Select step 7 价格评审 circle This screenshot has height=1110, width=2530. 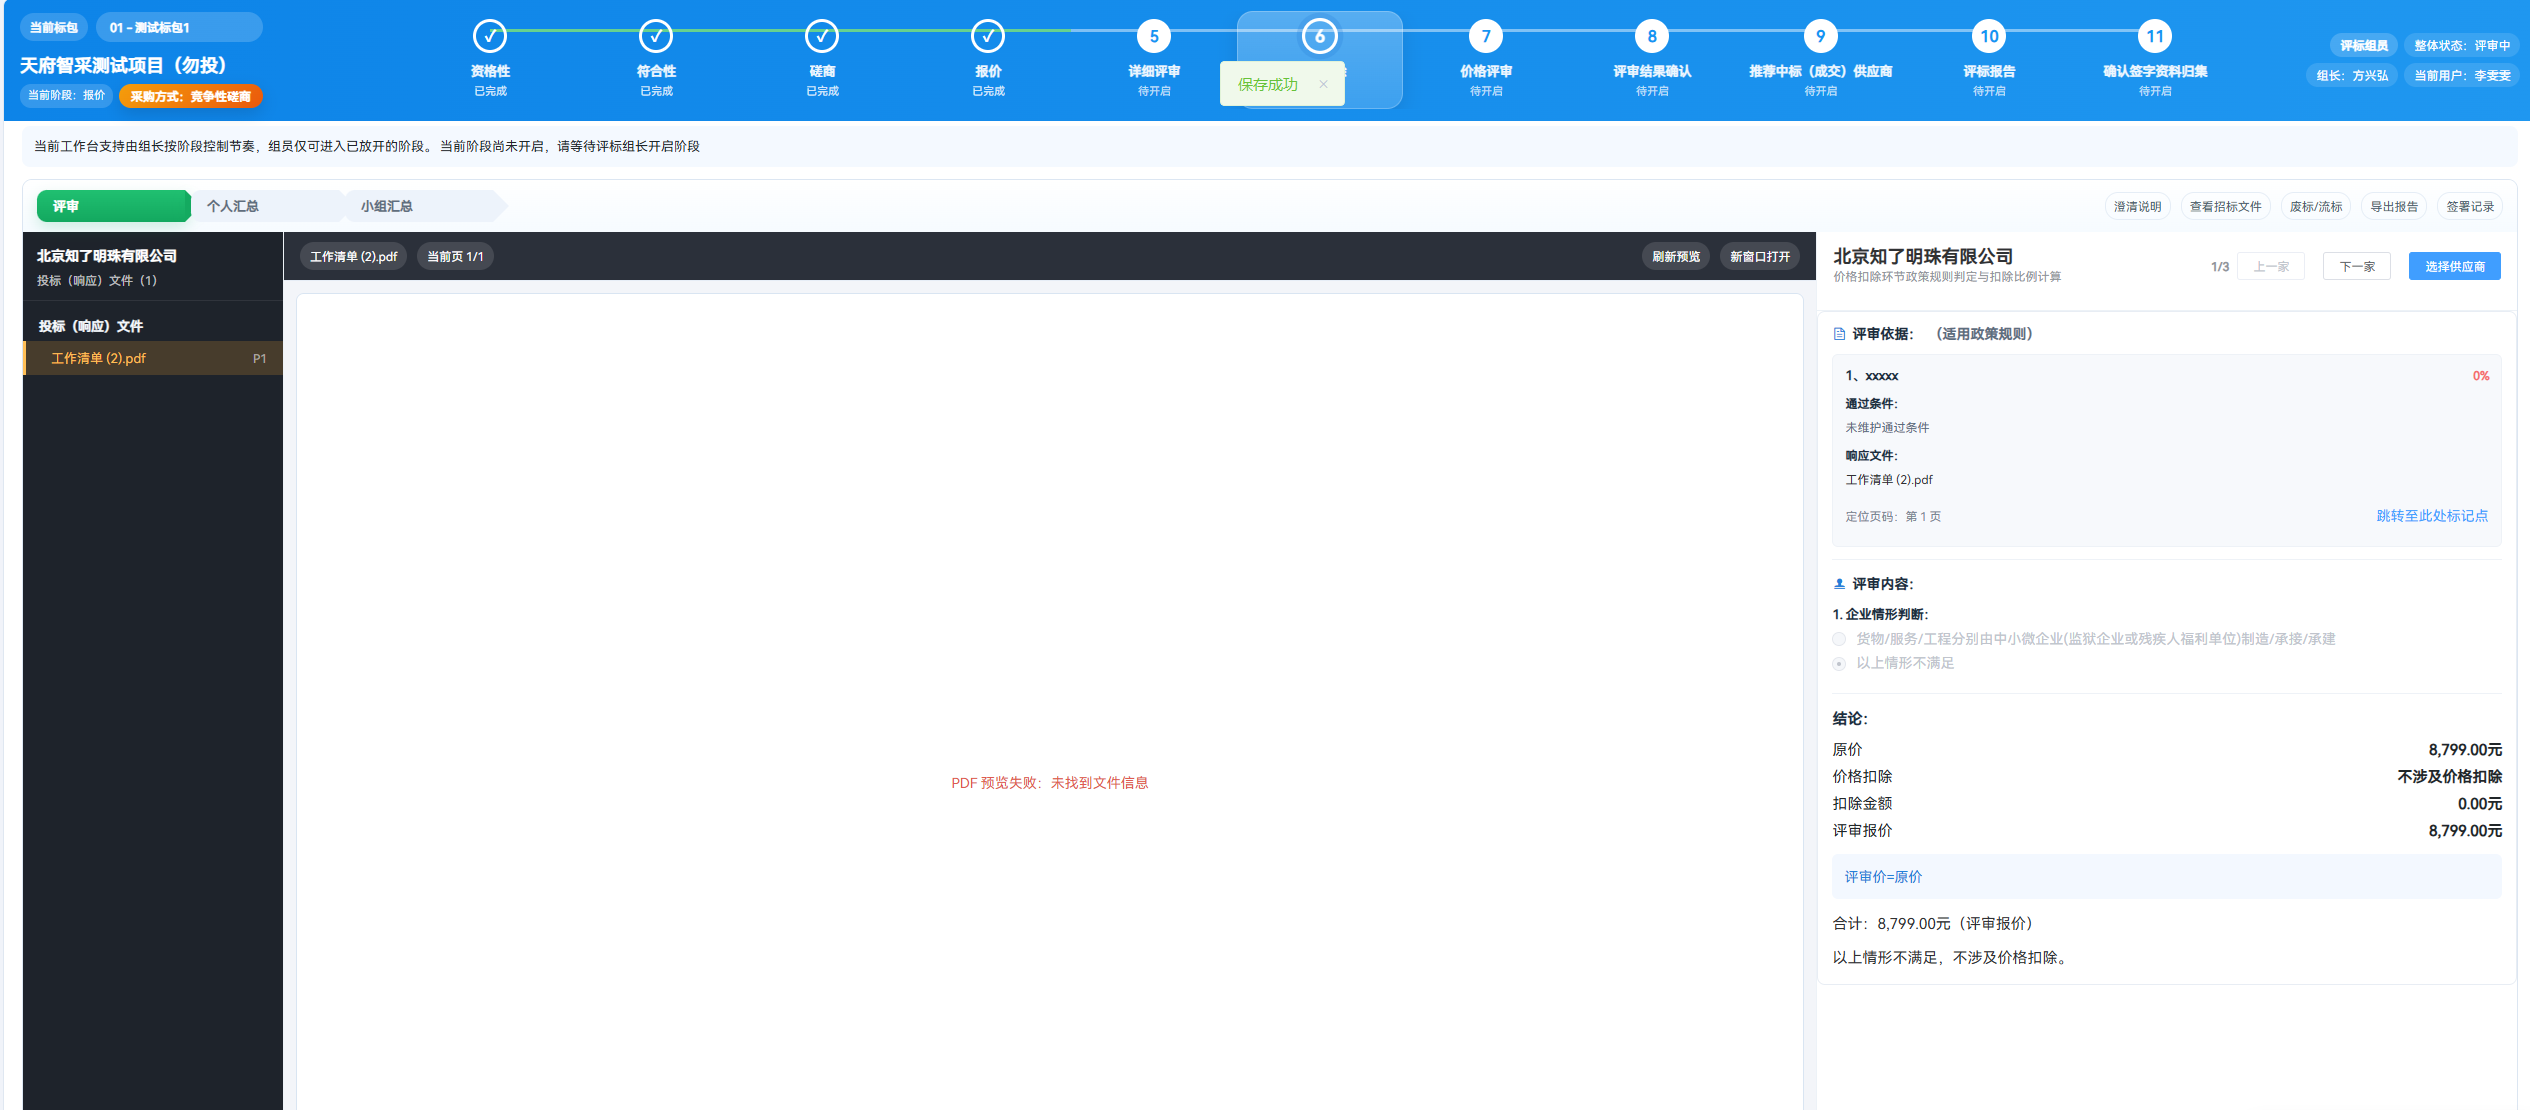click(x=1486, y=37)
